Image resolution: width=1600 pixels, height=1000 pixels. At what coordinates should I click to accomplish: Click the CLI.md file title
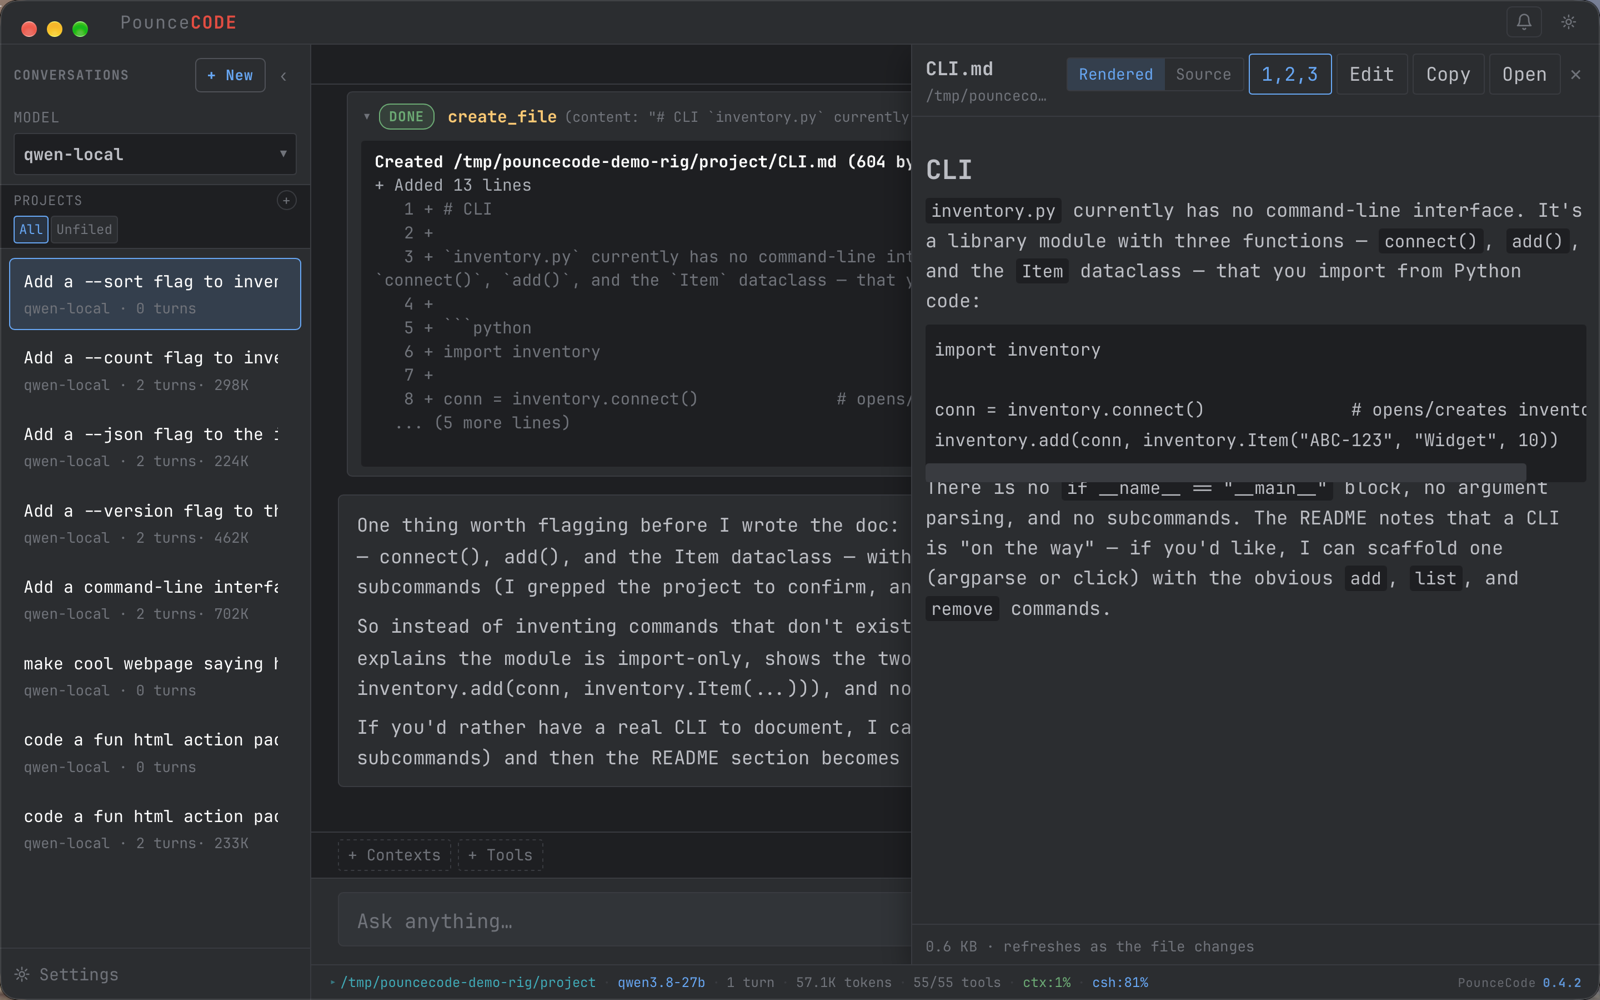(x=959, y=69)
